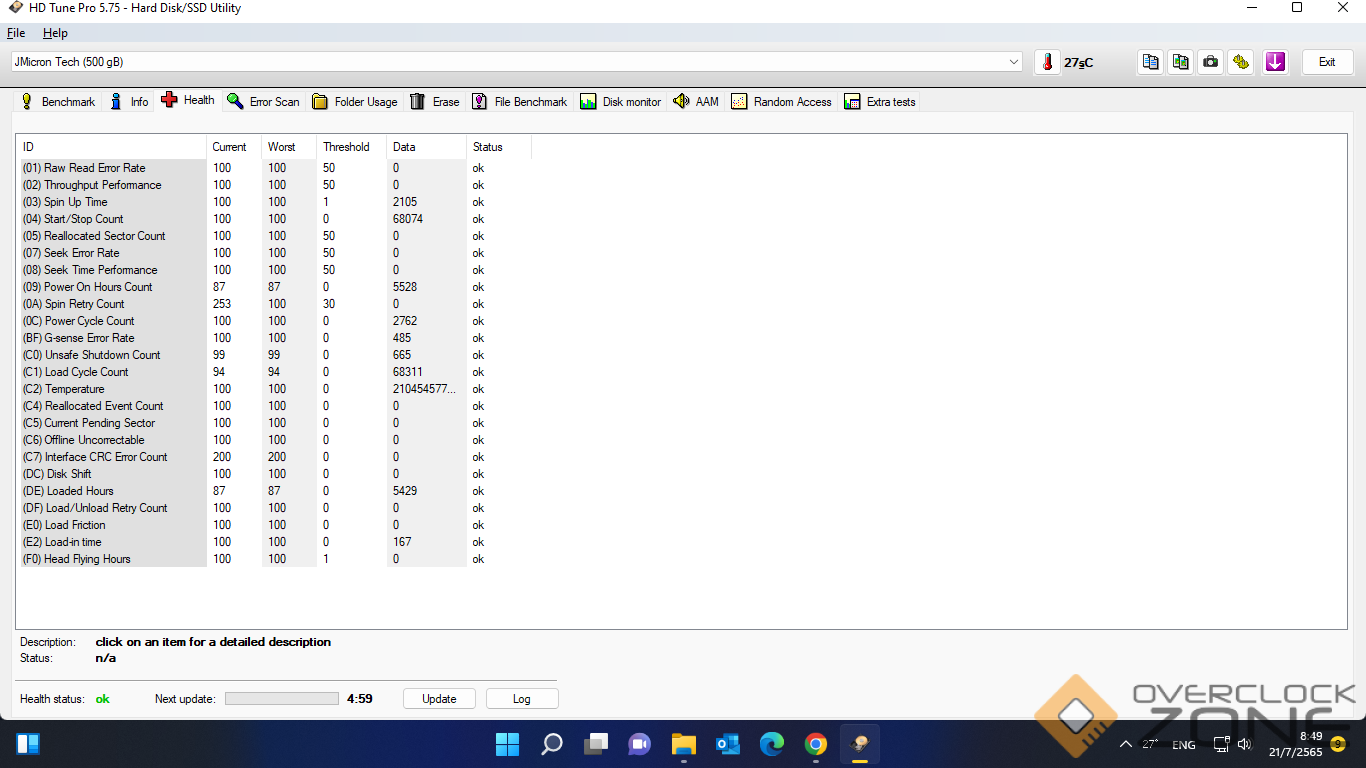
Task: Open the Log button
Action: coord(522,699)
